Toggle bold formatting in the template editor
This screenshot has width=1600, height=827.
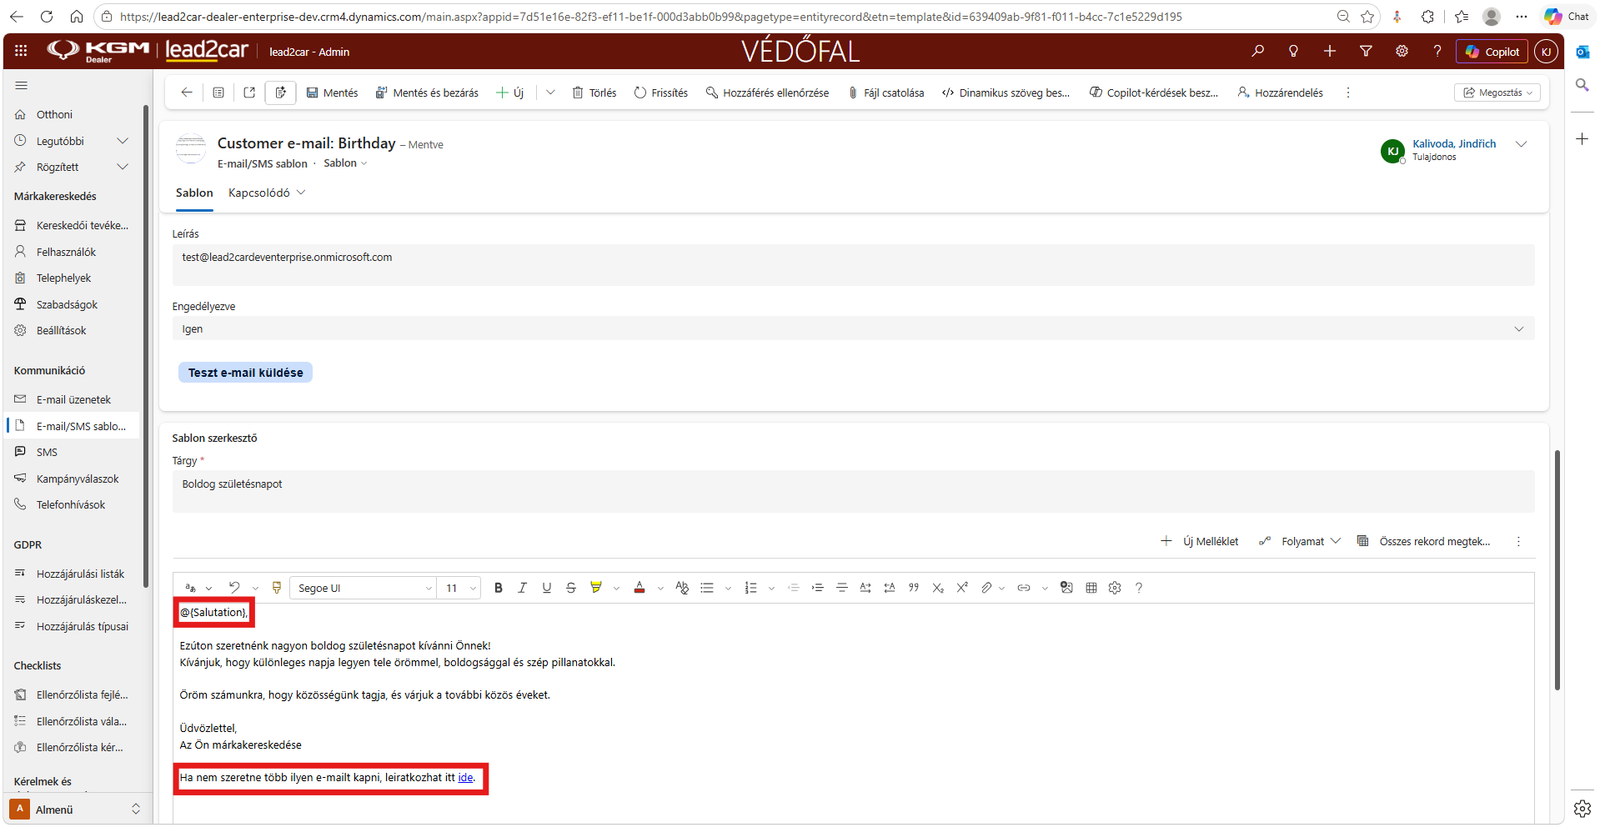[x=498, y=588]
